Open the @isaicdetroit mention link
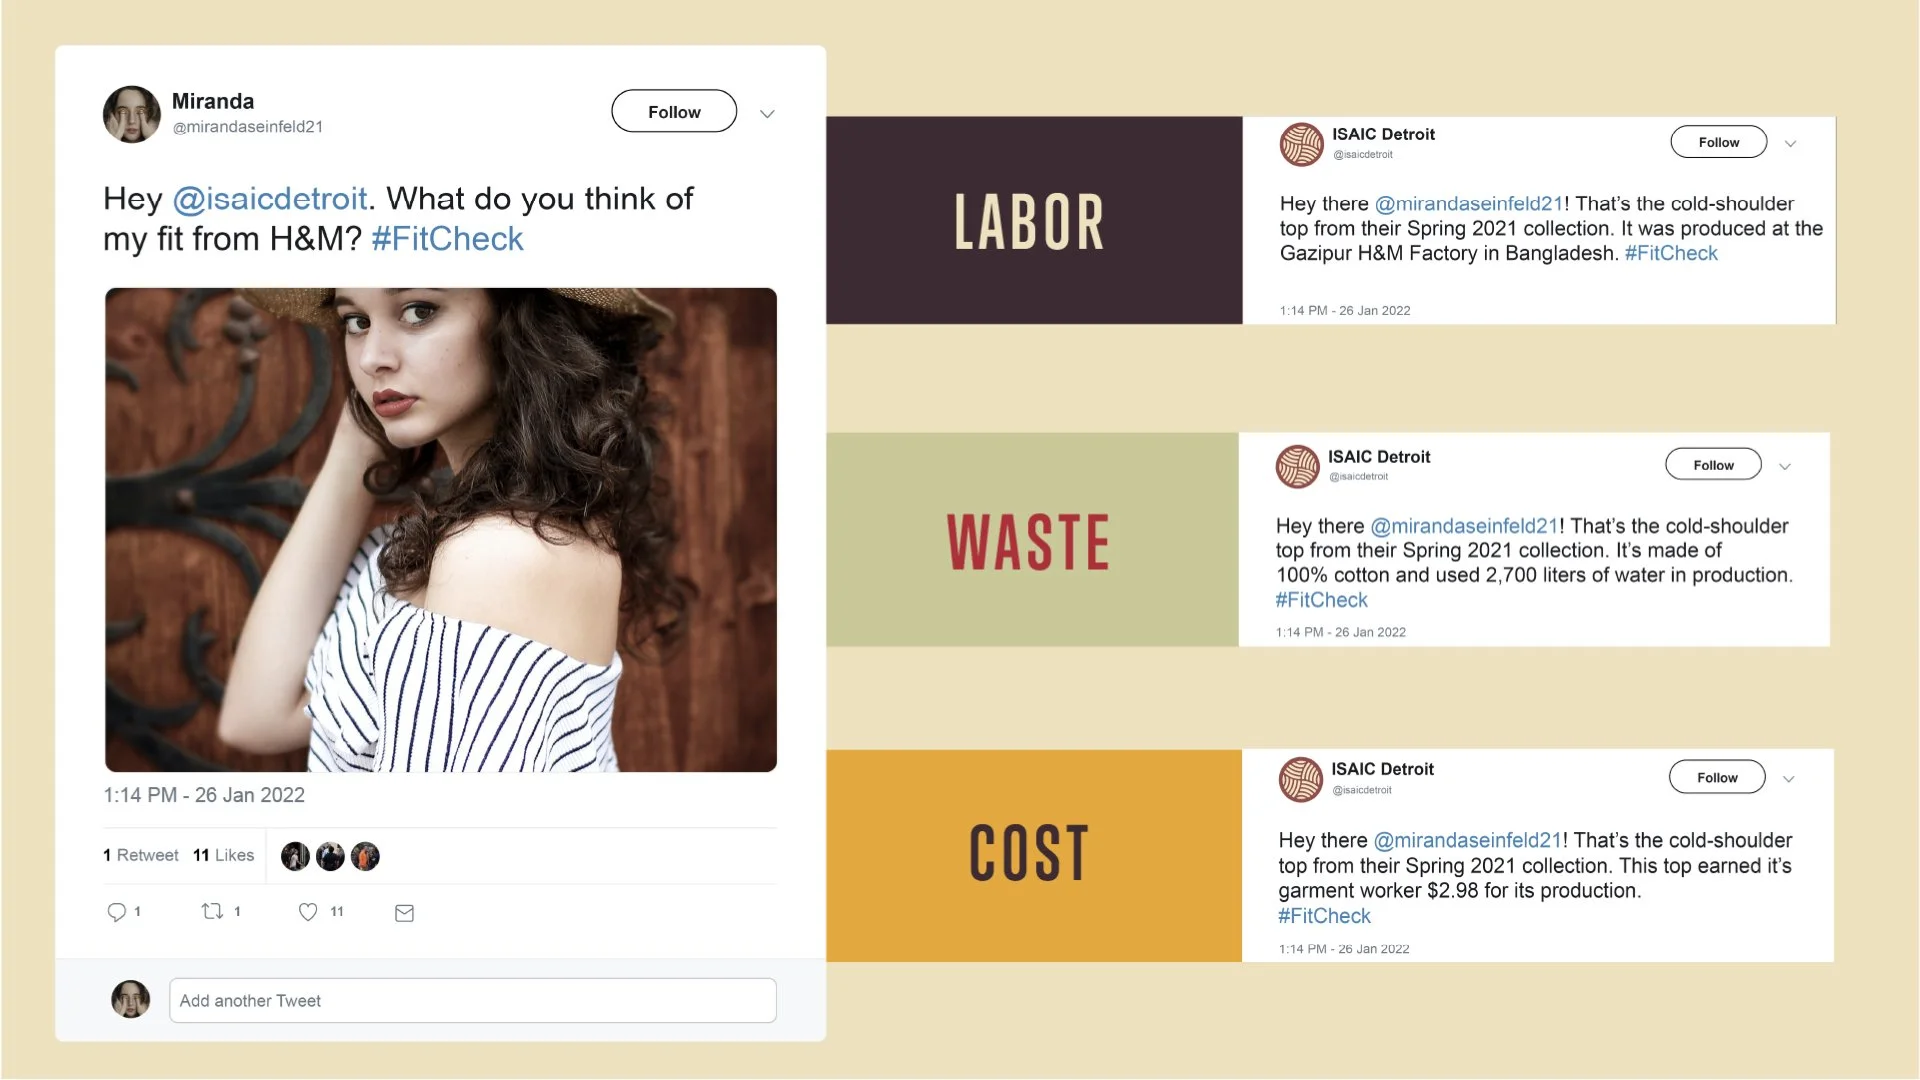The image size is (1920, 1080). click(x=270, y=199)
